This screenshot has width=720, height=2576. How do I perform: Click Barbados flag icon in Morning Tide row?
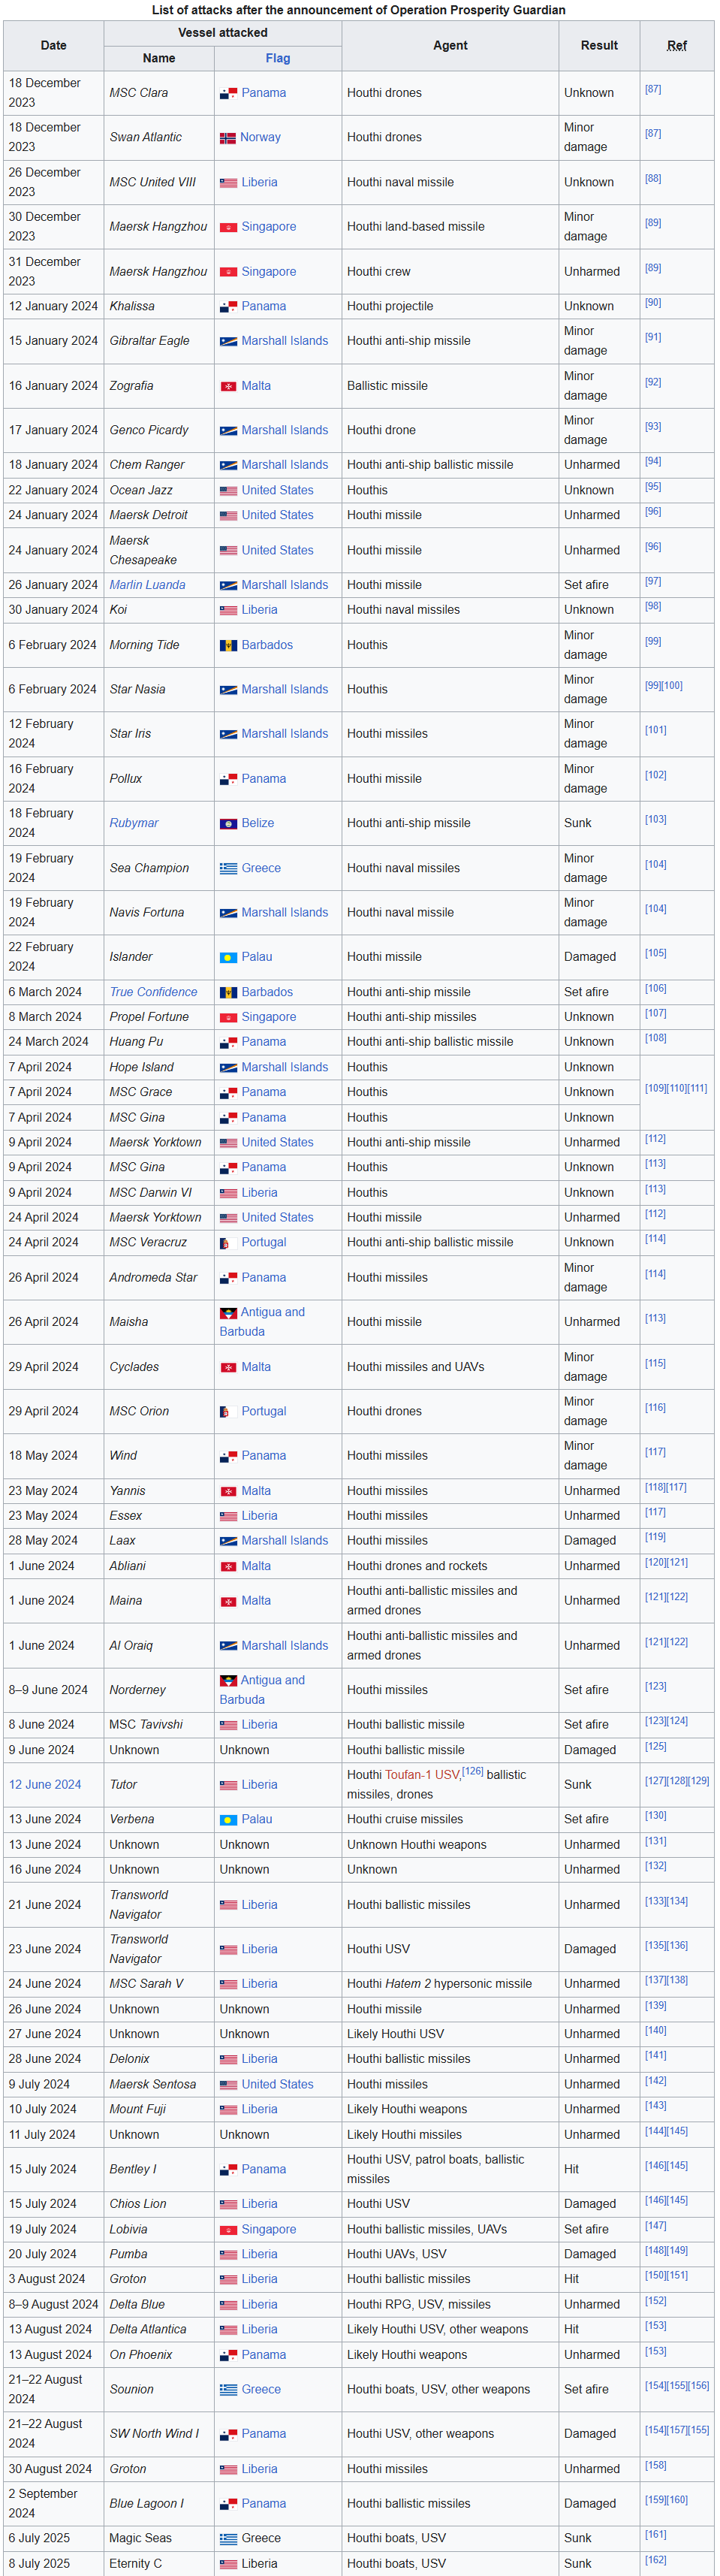pos(228,645)
